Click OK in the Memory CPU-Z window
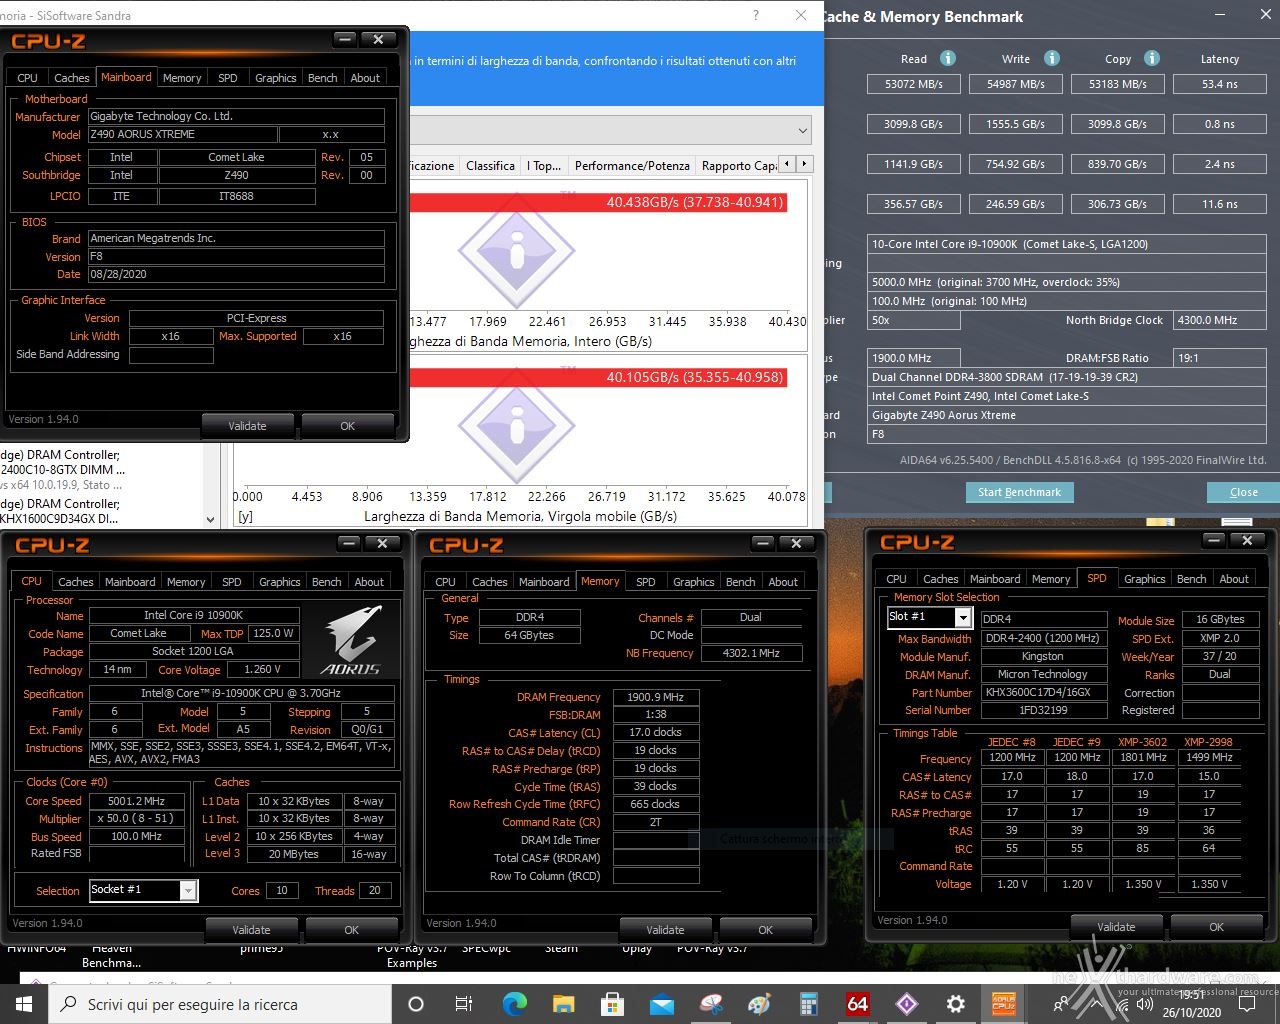Image resolution: width=1280 pixels, height=1024 pixels. (x=766, y=930)
